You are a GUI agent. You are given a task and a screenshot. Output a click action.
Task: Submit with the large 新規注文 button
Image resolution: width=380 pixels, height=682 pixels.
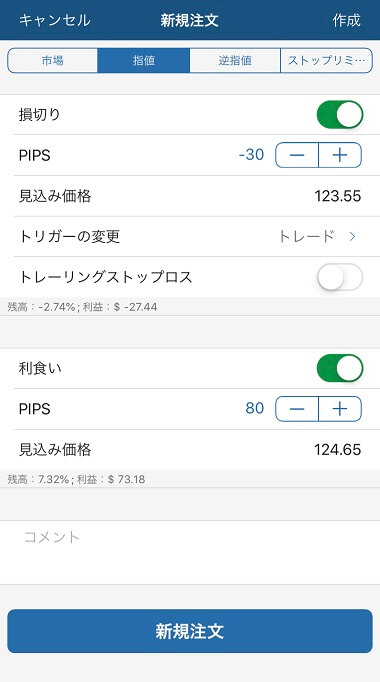click(190, 631)
